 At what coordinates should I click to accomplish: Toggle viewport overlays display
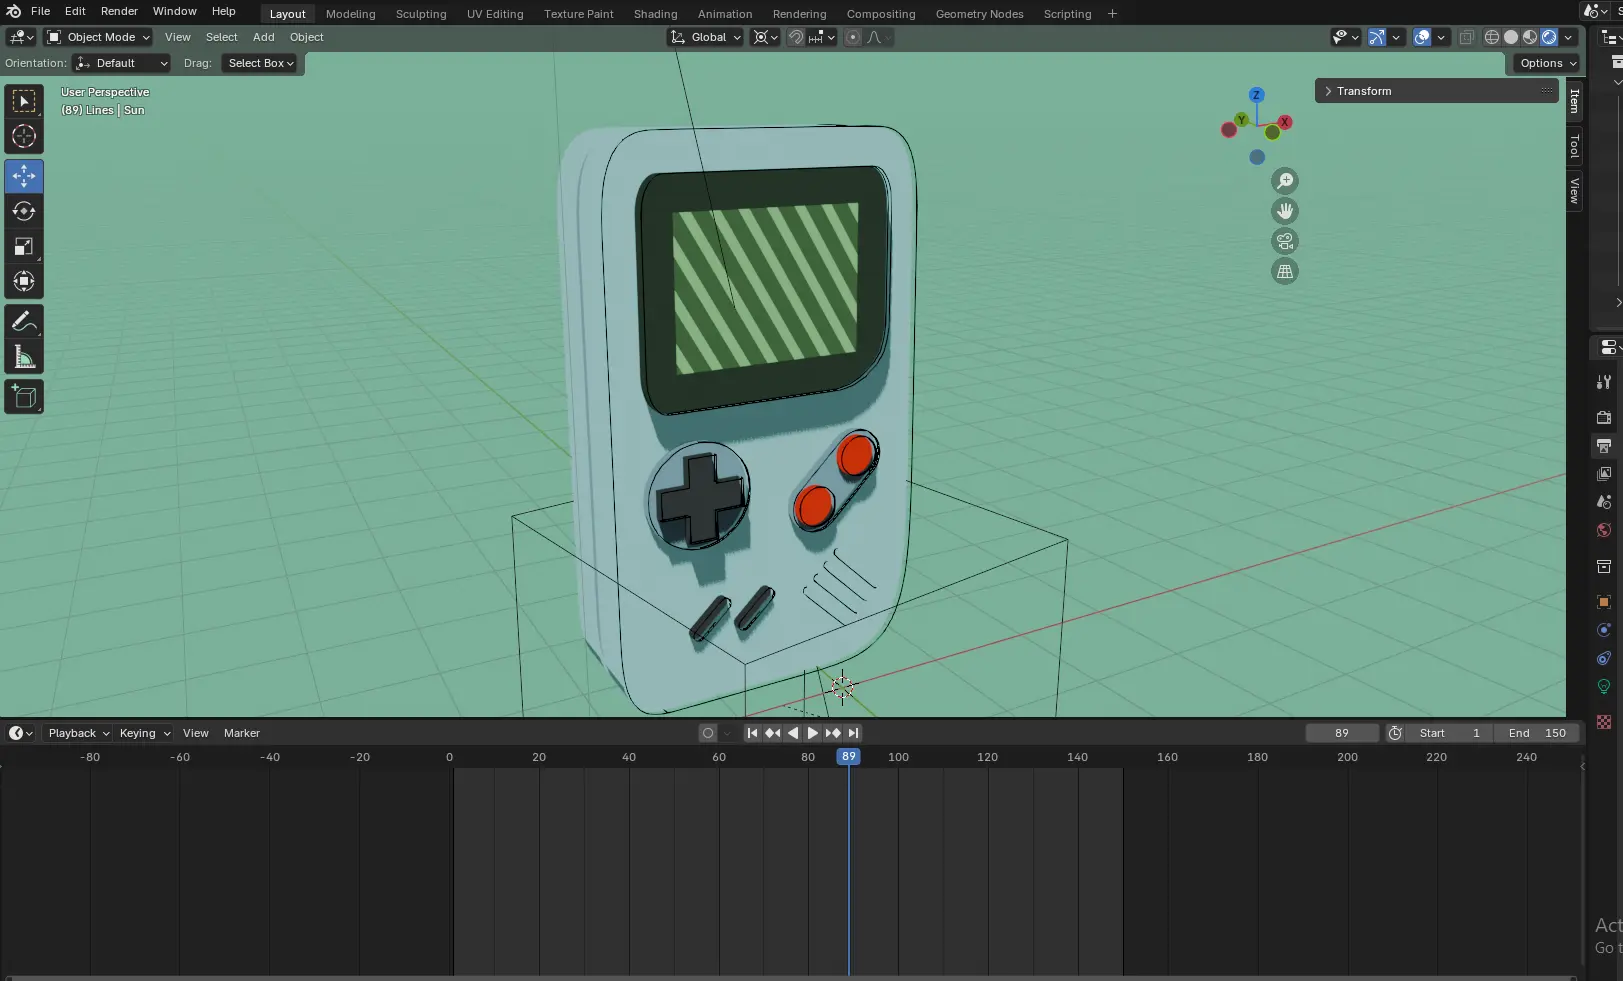(1422, 37)
